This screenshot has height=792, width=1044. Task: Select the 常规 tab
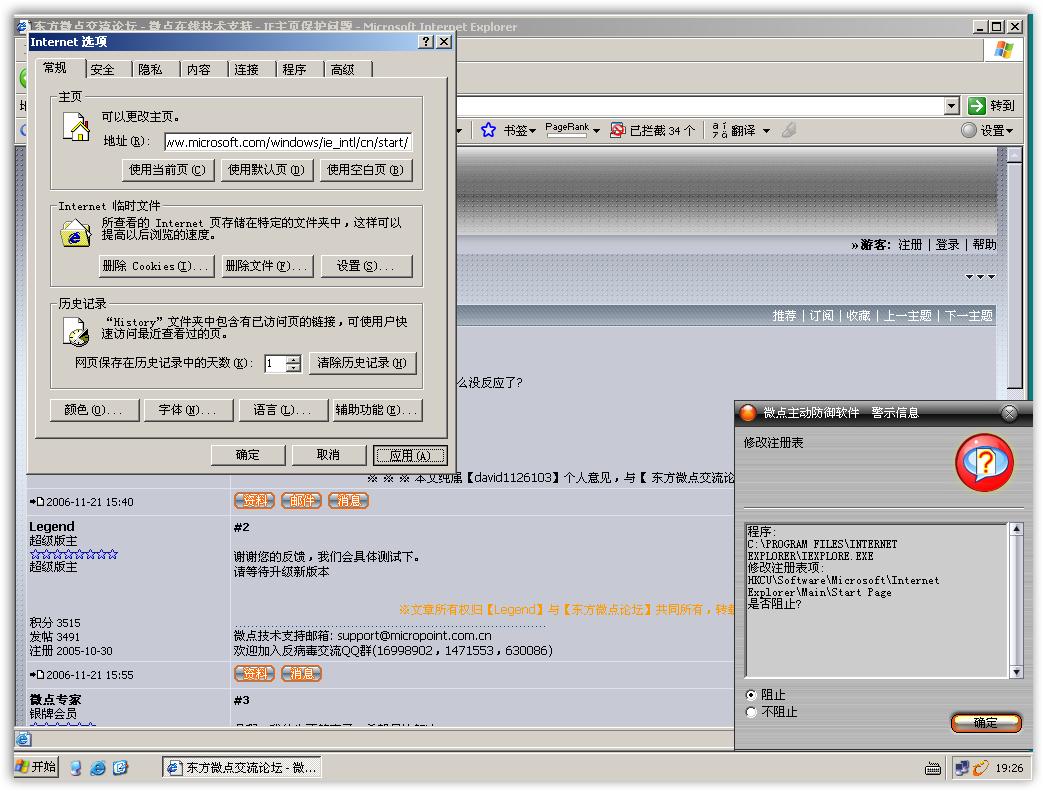(x=55, y=68)
